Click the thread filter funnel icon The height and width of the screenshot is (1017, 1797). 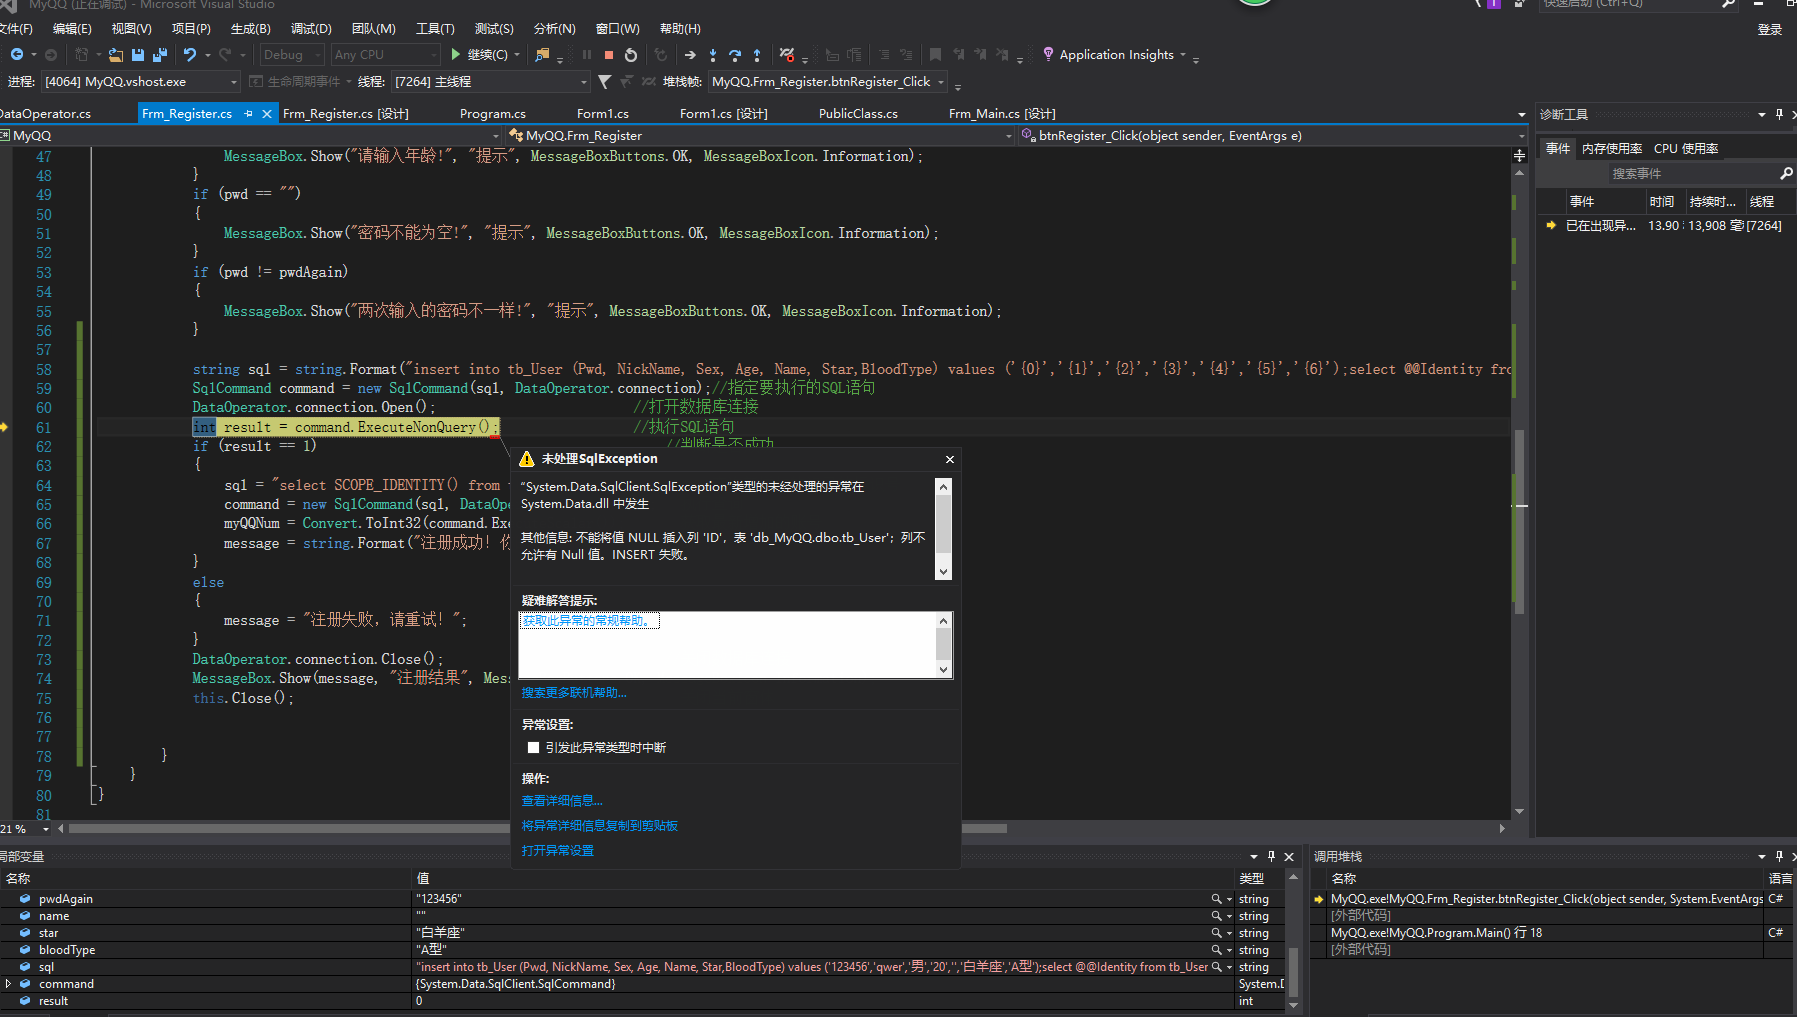click(604, 82)
